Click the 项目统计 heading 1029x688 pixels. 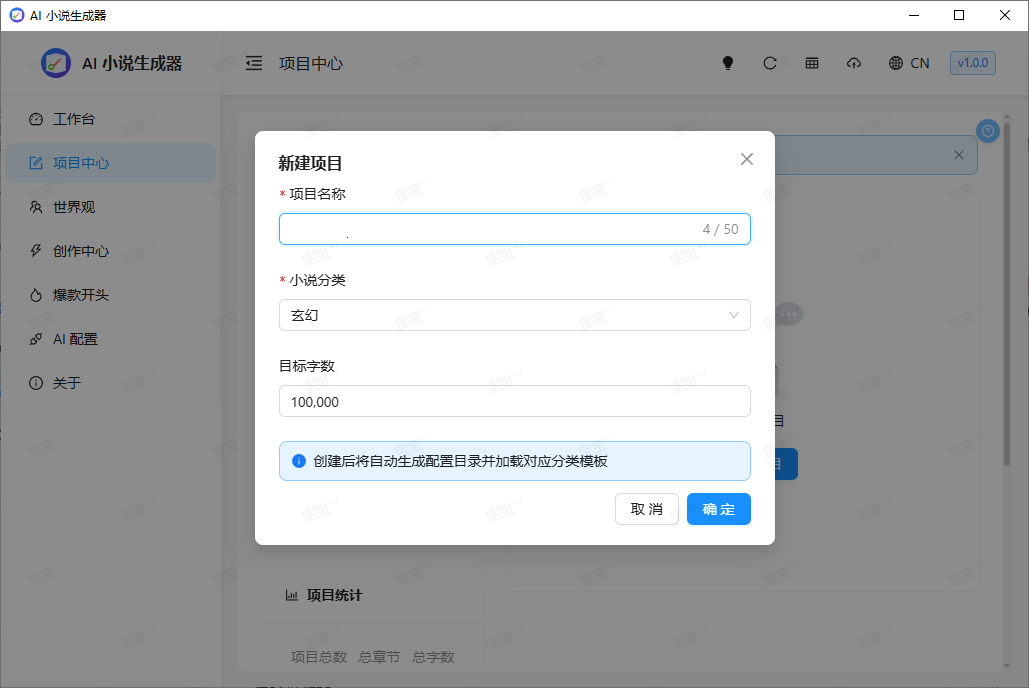point(335,595)
